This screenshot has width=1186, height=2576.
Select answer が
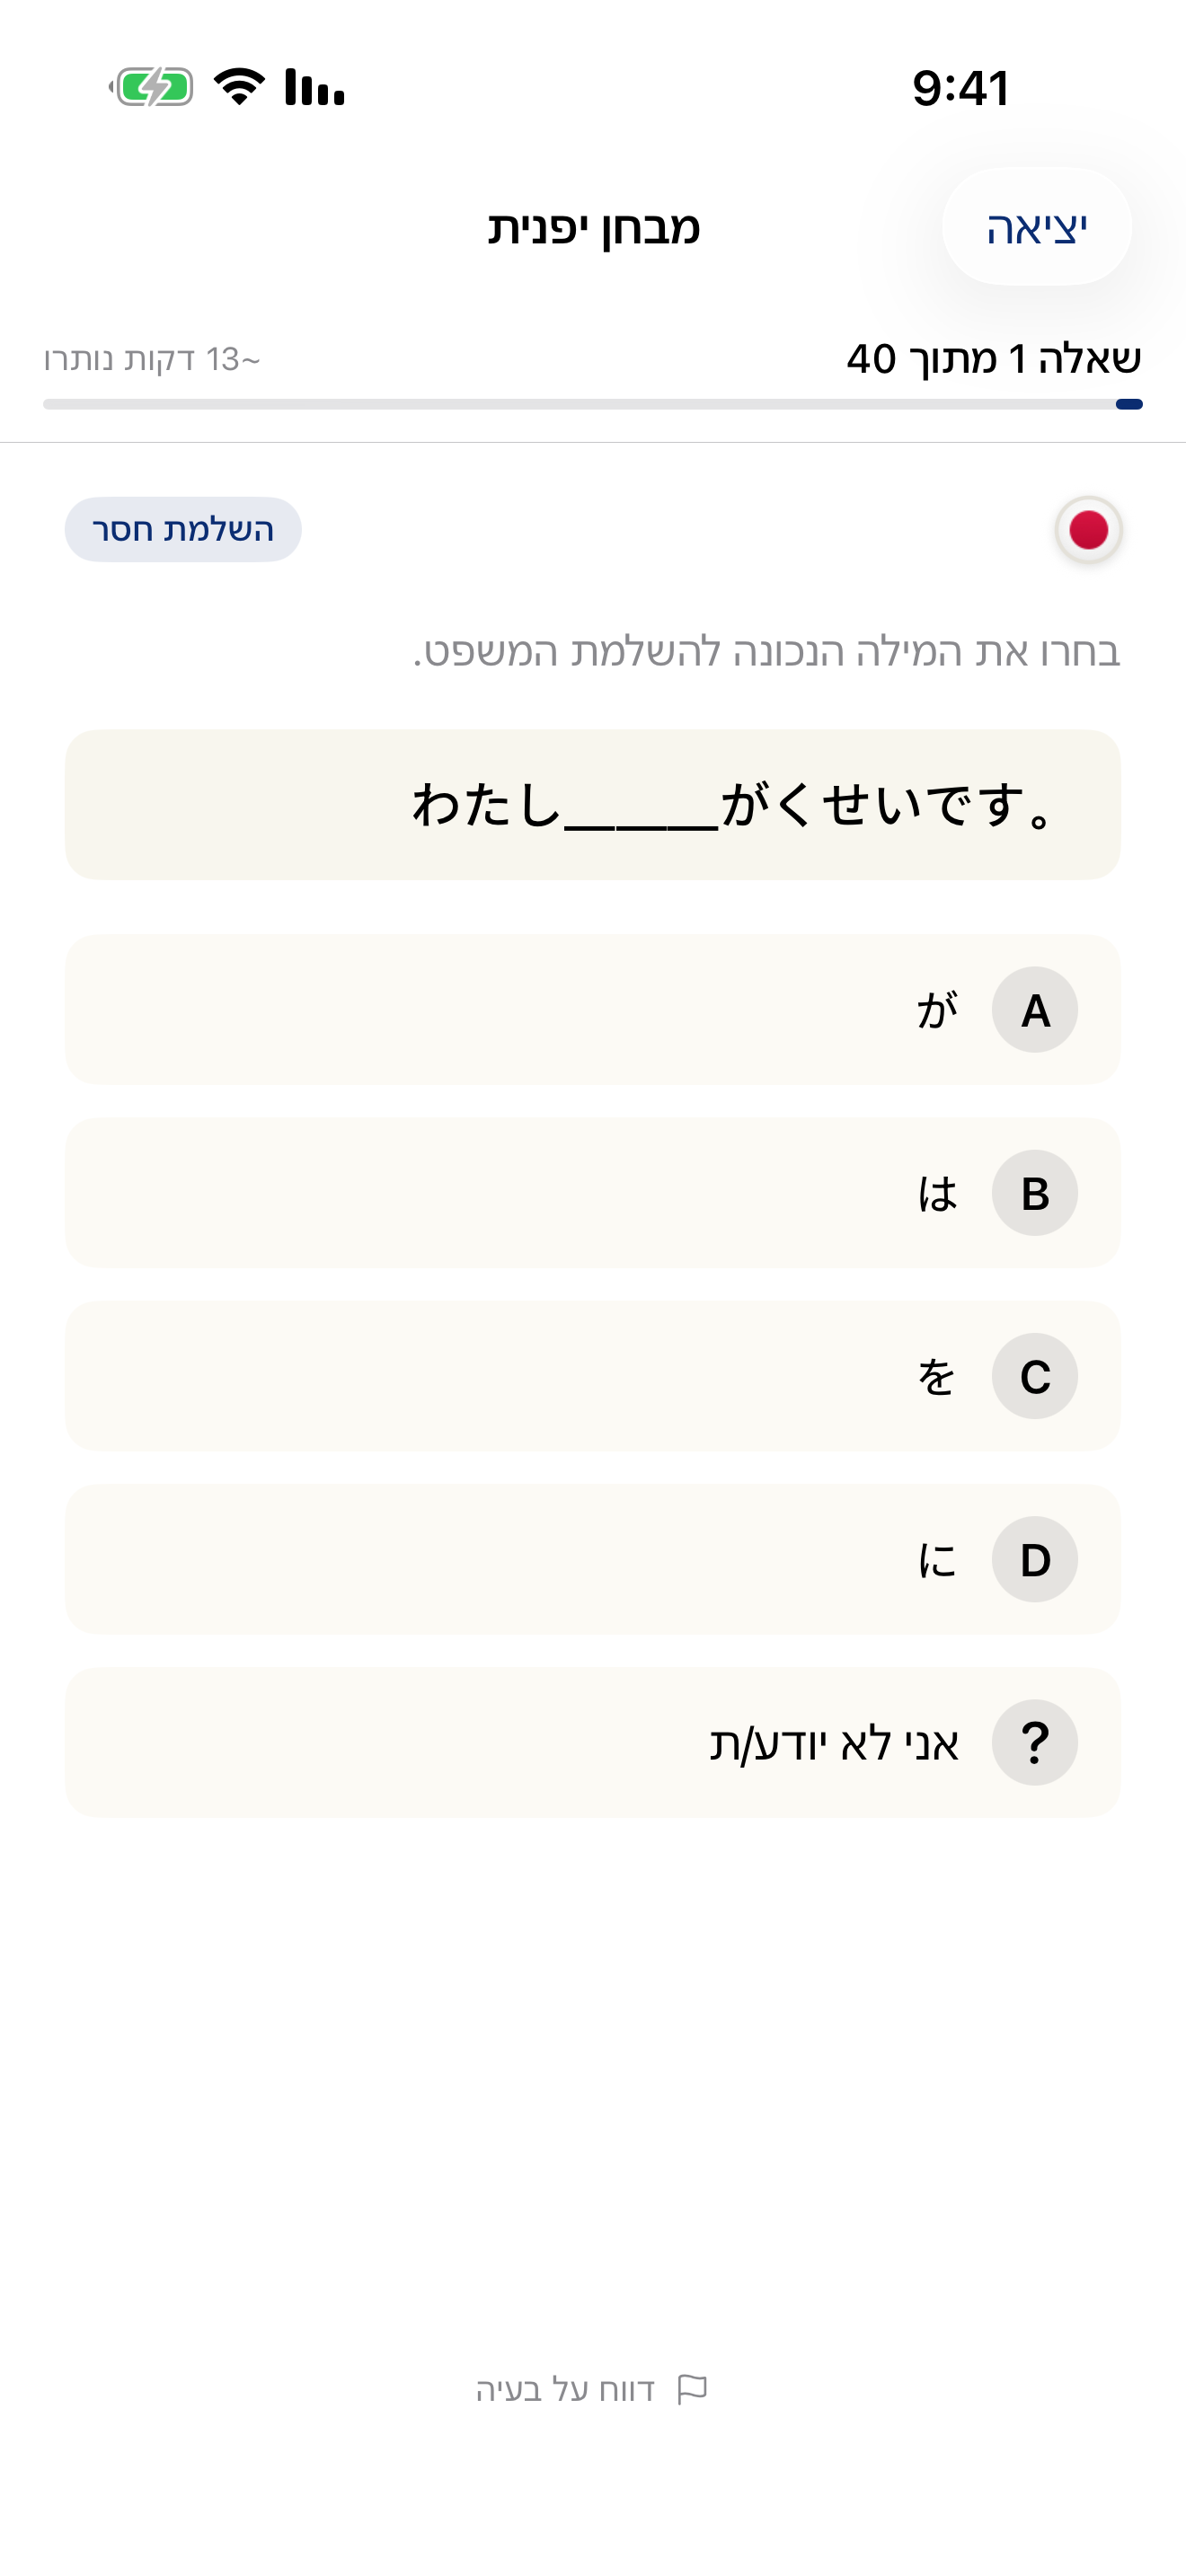(593, 1010)
